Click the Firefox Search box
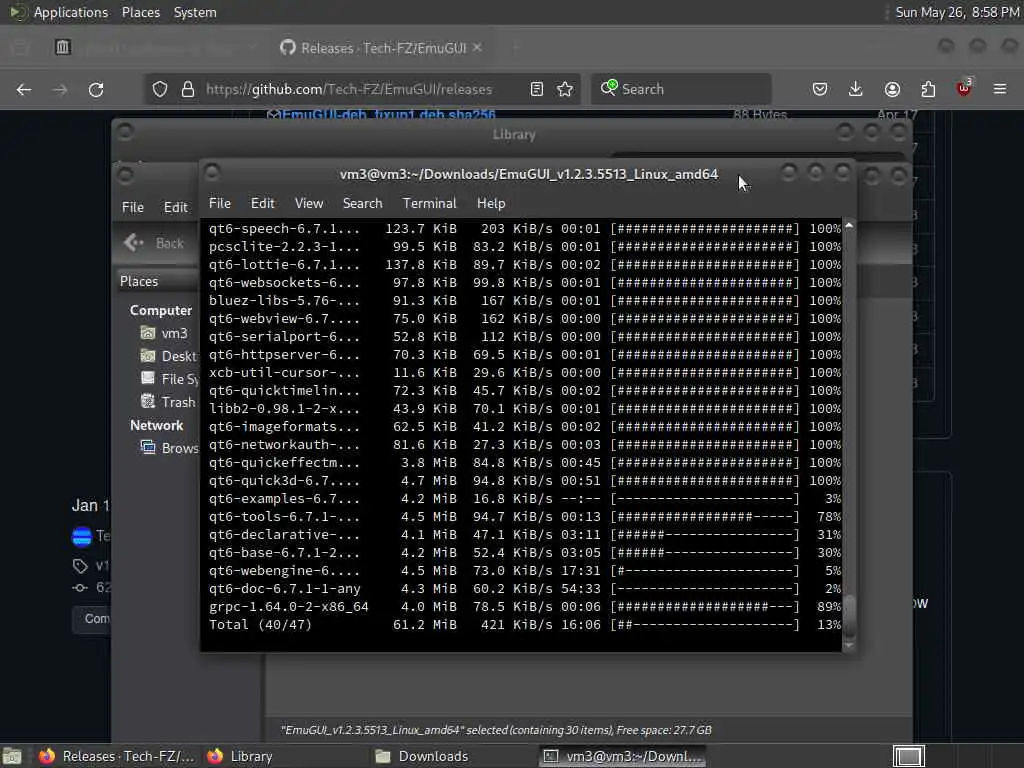1024x768 pixels. point(681,89)
